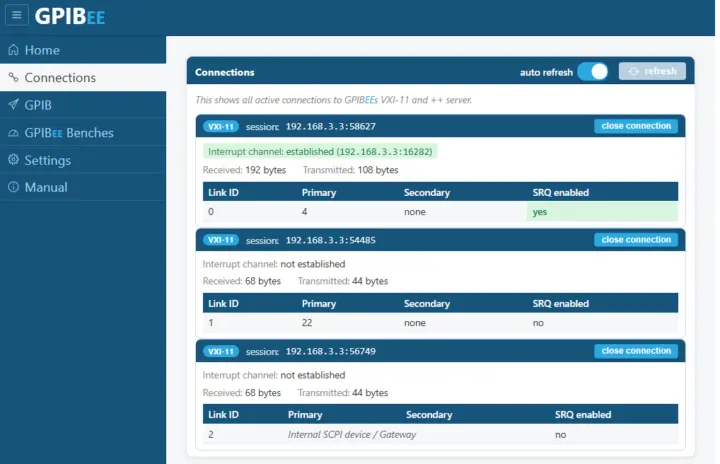Click 'Interrupt channel: not established' under session 54485

274,264
